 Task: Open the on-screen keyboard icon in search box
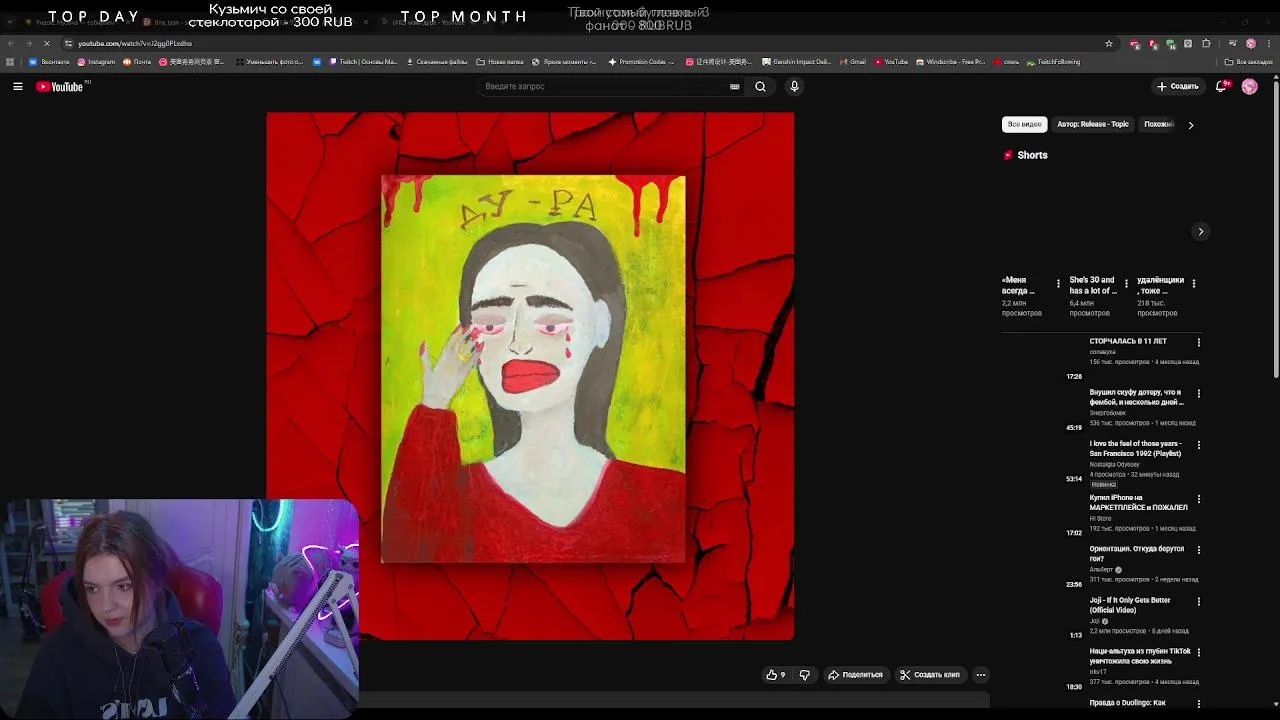point(735,87)
